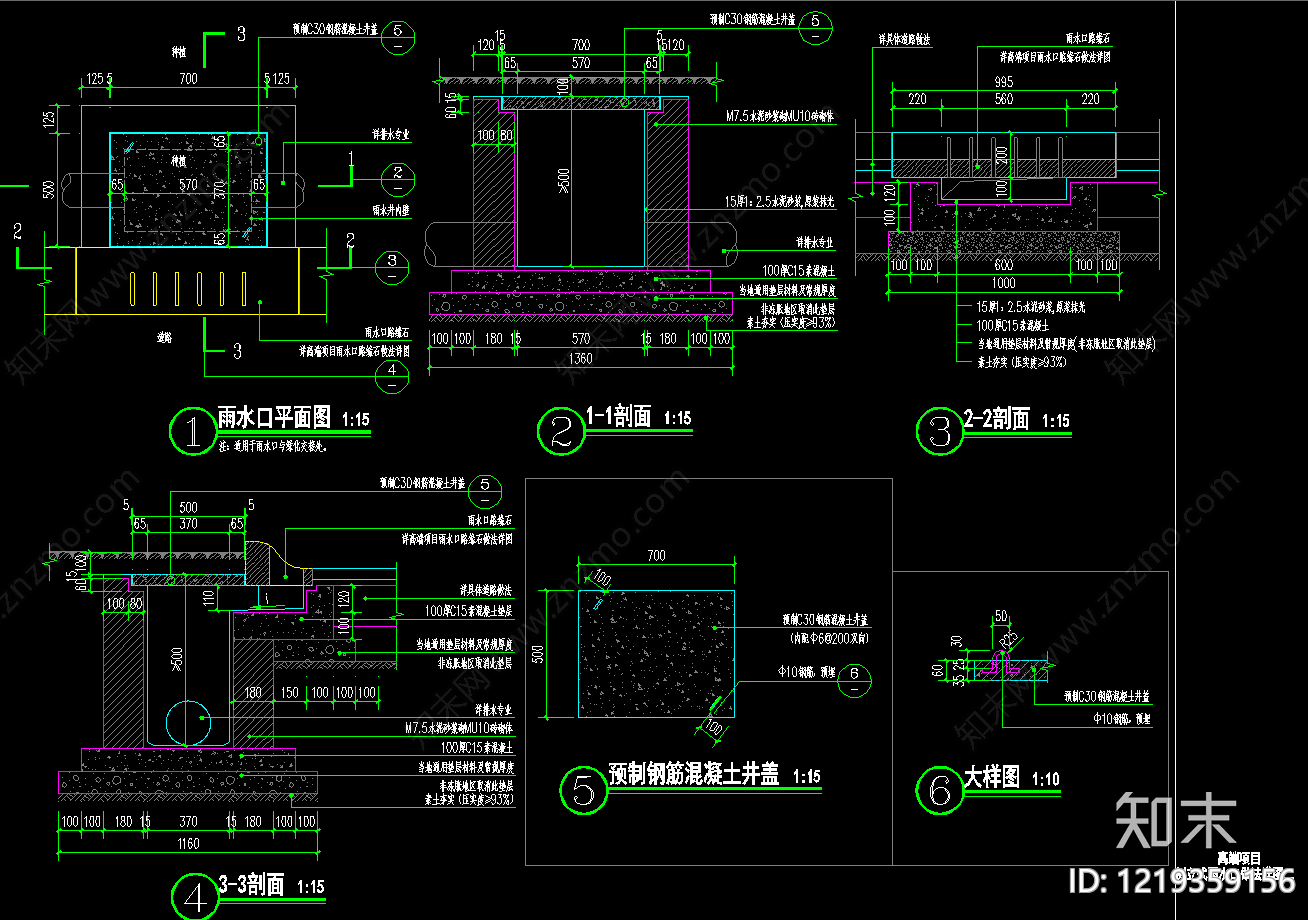The image size is (1308, 920).
Task: Click the speckled well cover in drawing 5
Action: (x=656, y=654)
